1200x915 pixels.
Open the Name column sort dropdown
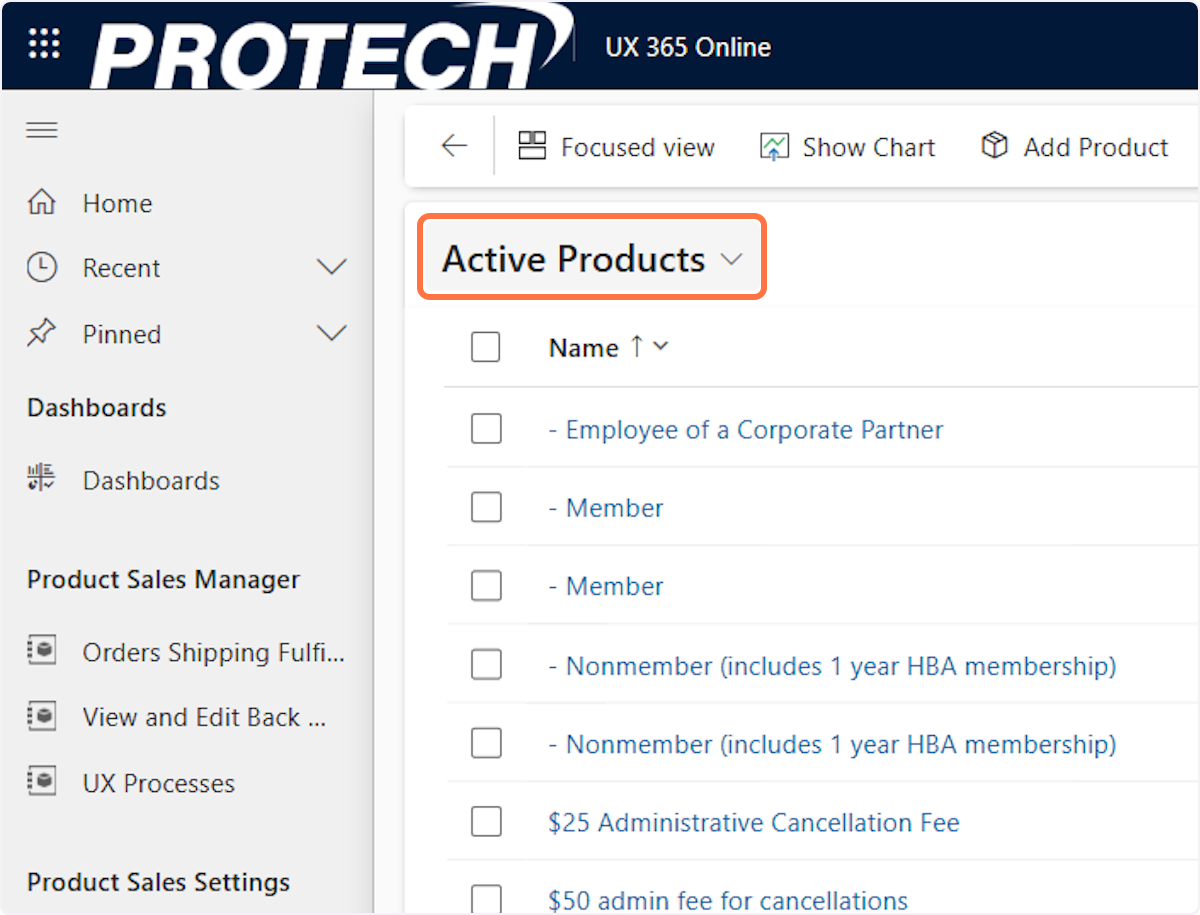(660, 348)
